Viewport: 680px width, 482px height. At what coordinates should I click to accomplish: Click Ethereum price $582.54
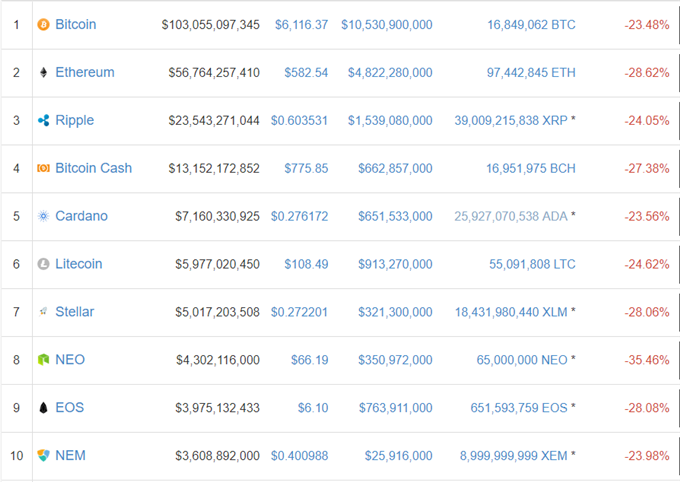(306, 72)
